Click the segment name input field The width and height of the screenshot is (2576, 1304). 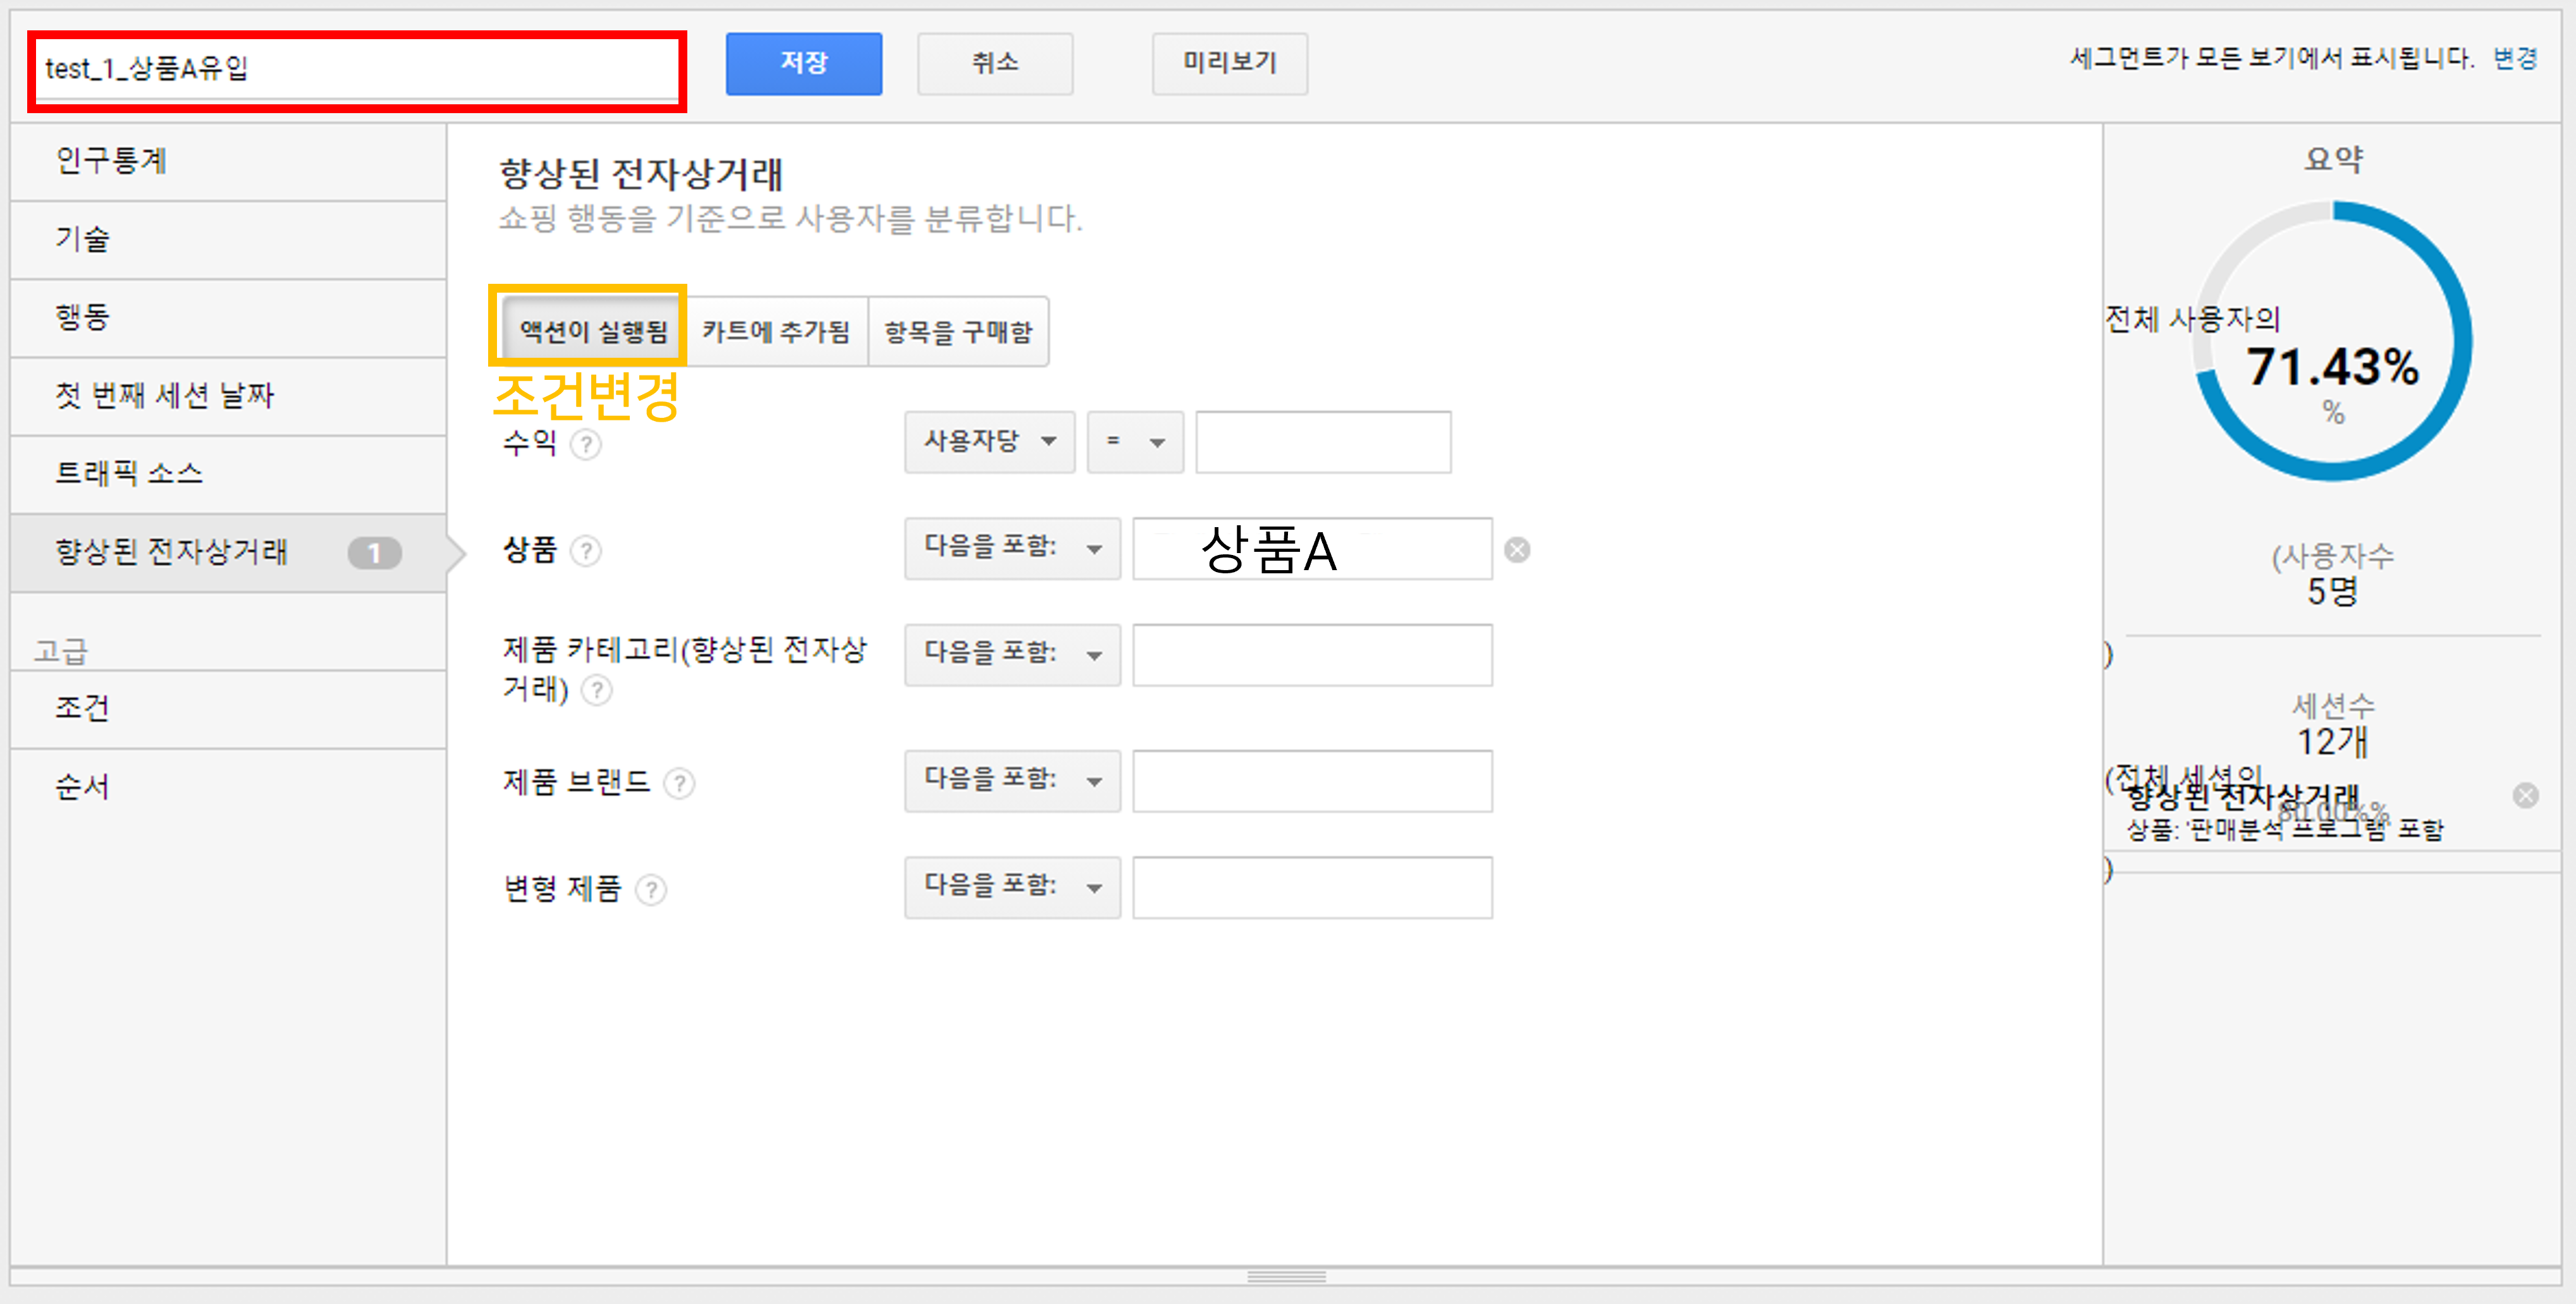[357, 69]
